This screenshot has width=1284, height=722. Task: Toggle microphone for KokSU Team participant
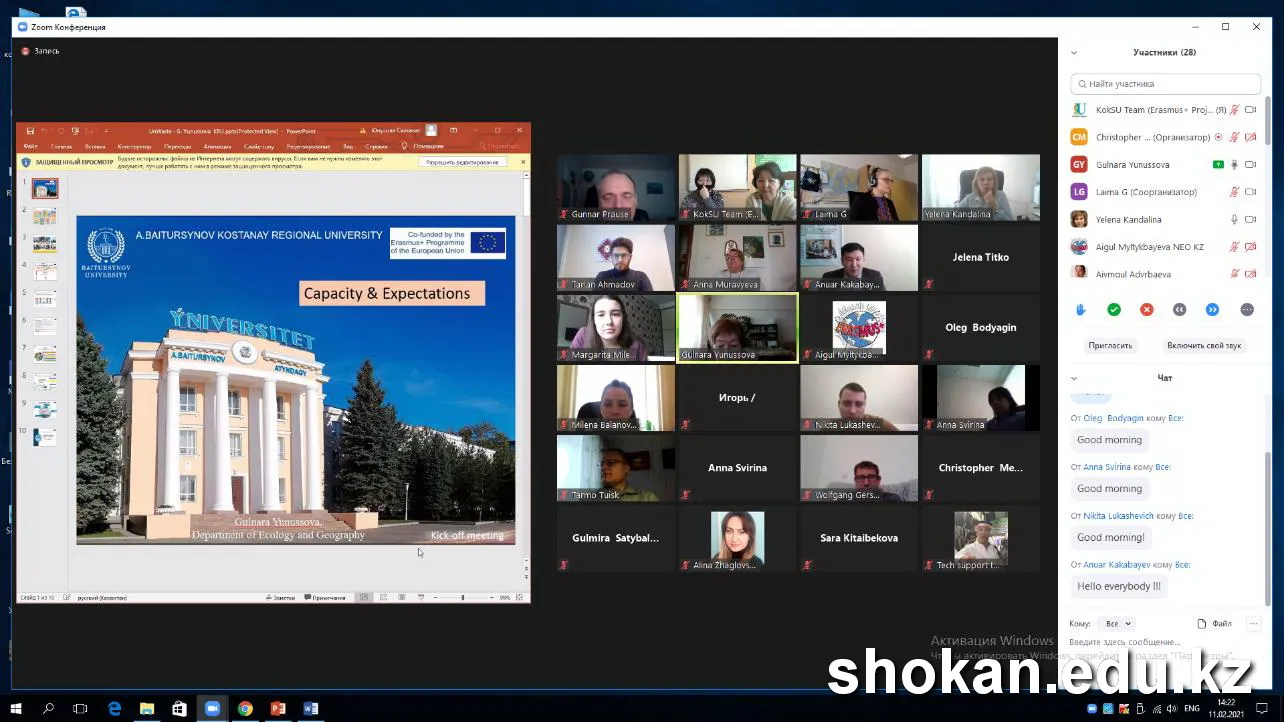click(x=1234, y=110)
